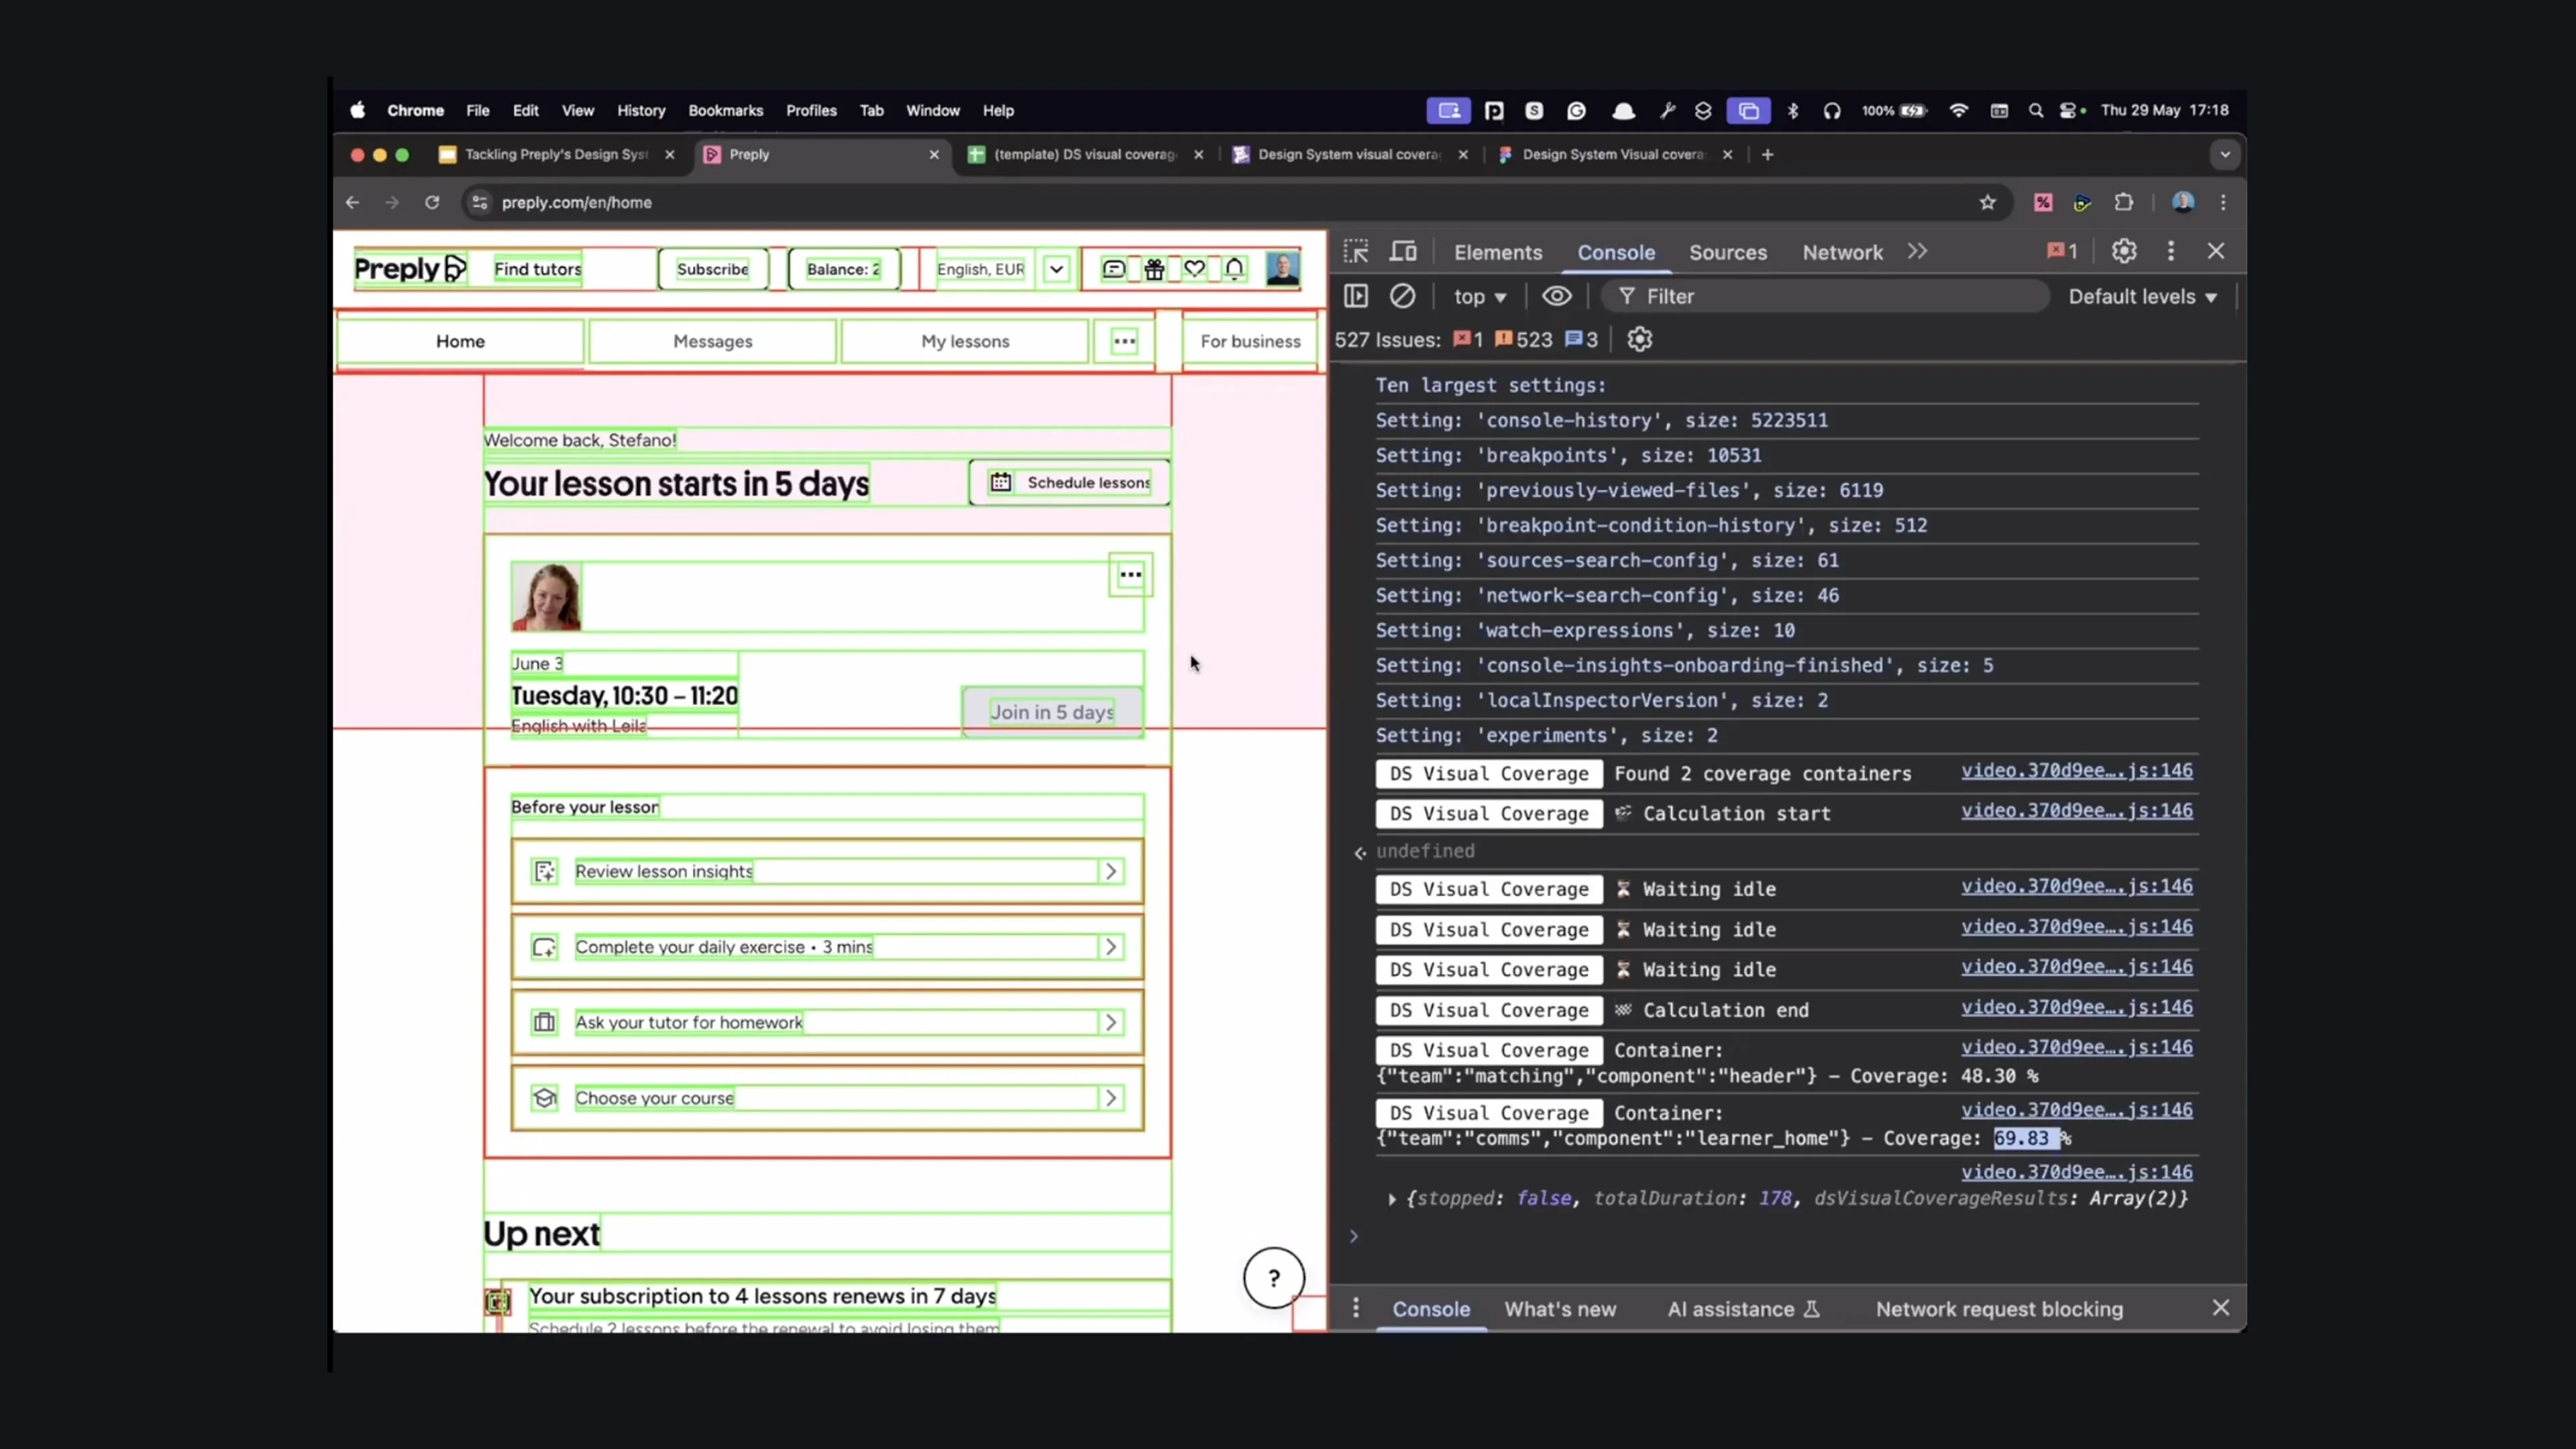Select the inspect element tool

click(1356, 251)
